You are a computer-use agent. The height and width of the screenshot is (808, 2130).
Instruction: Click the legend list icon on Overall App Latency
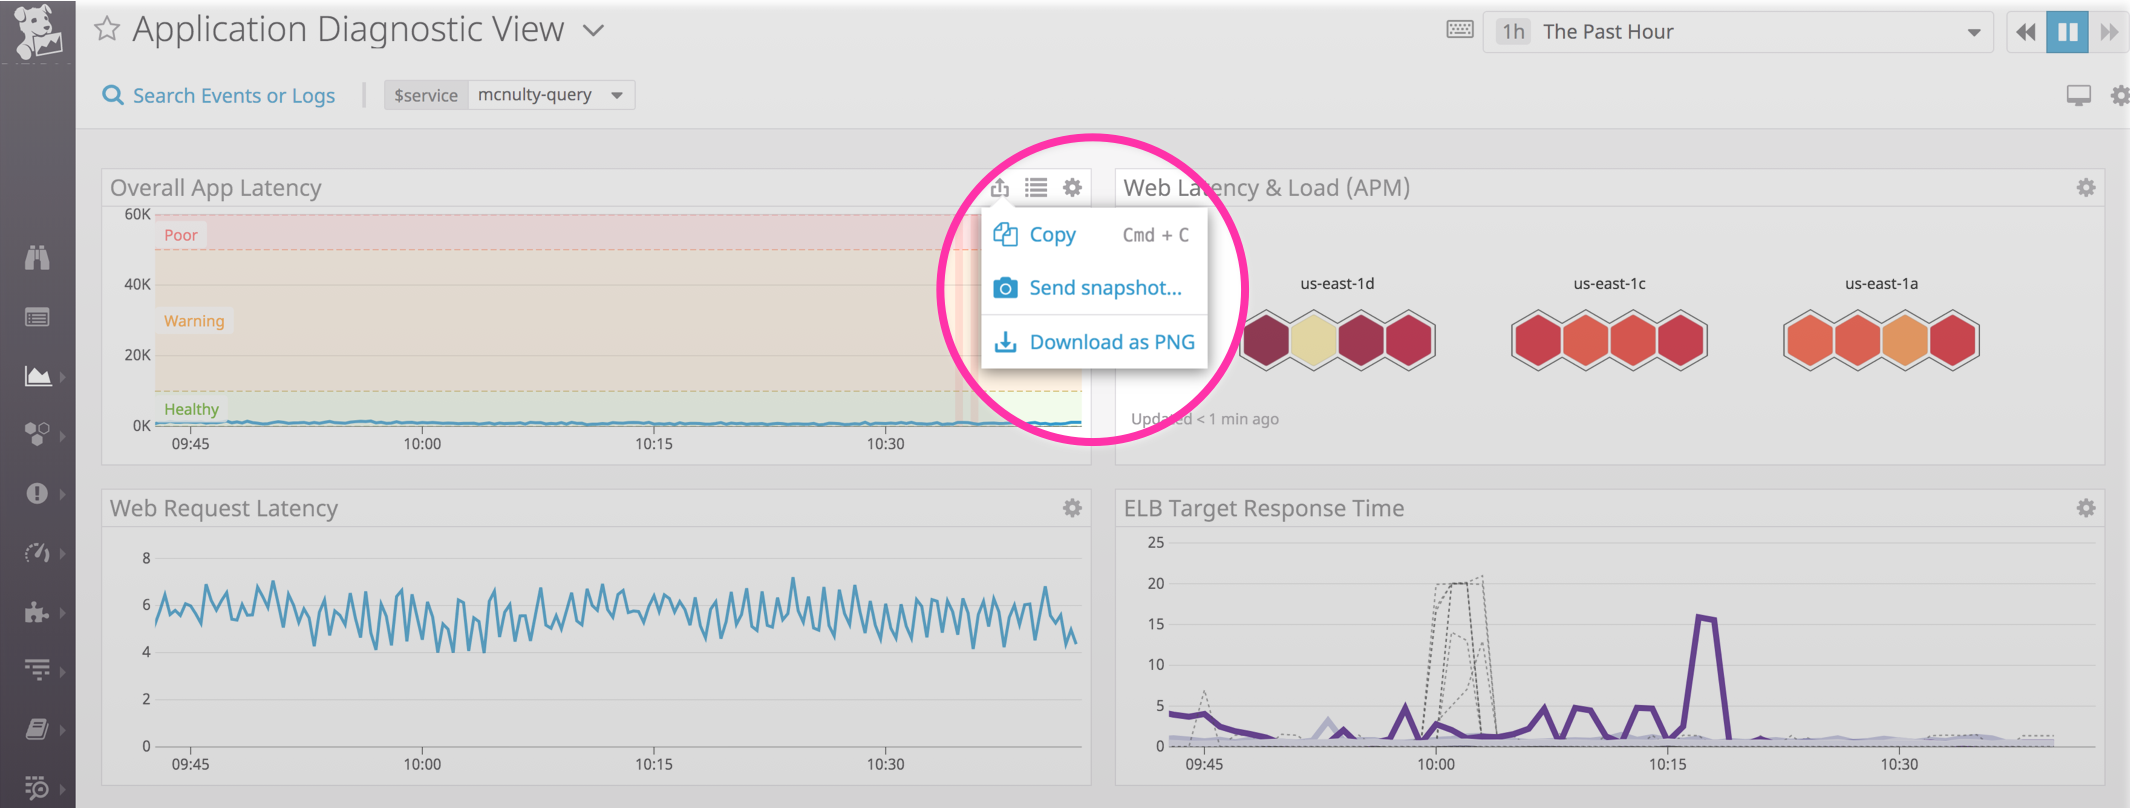click(1036, 188)
